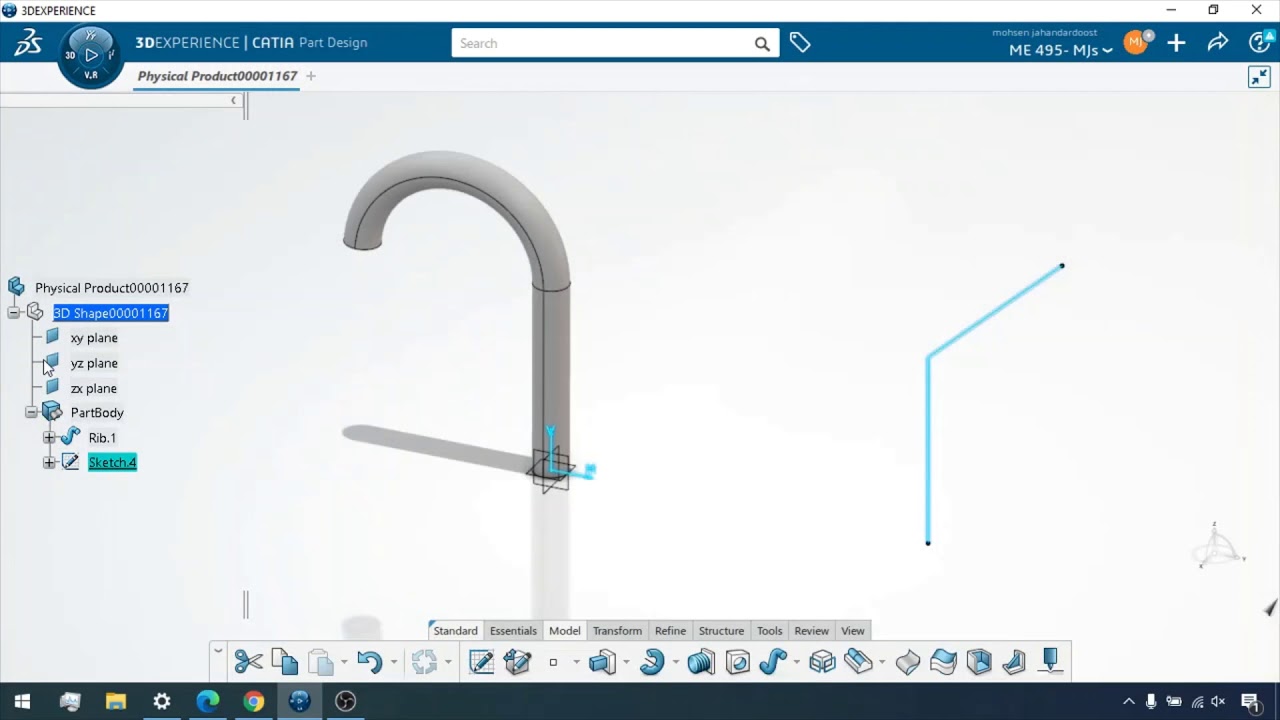Expand the Rib.1 node
The width and height of the screenshot is (1280, 720).
tap(49, 438)
